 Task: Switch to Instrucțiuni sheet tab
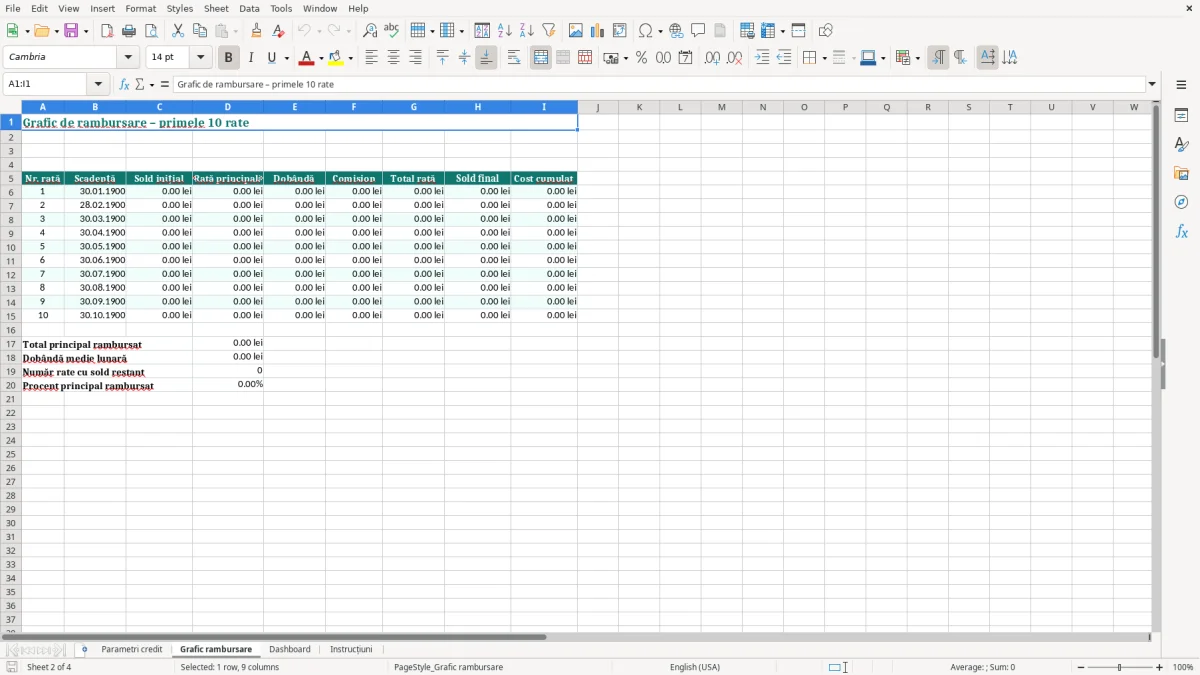point(351,650)
